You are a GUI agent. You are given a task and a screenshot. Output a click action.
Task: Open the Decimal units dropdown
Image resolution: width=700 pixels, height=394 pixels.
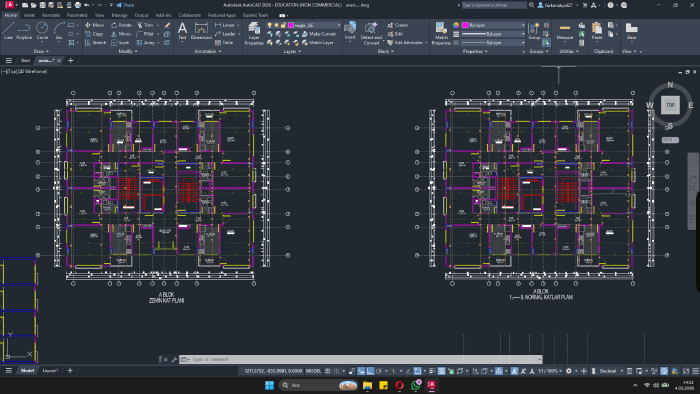(x=610, y=371)
